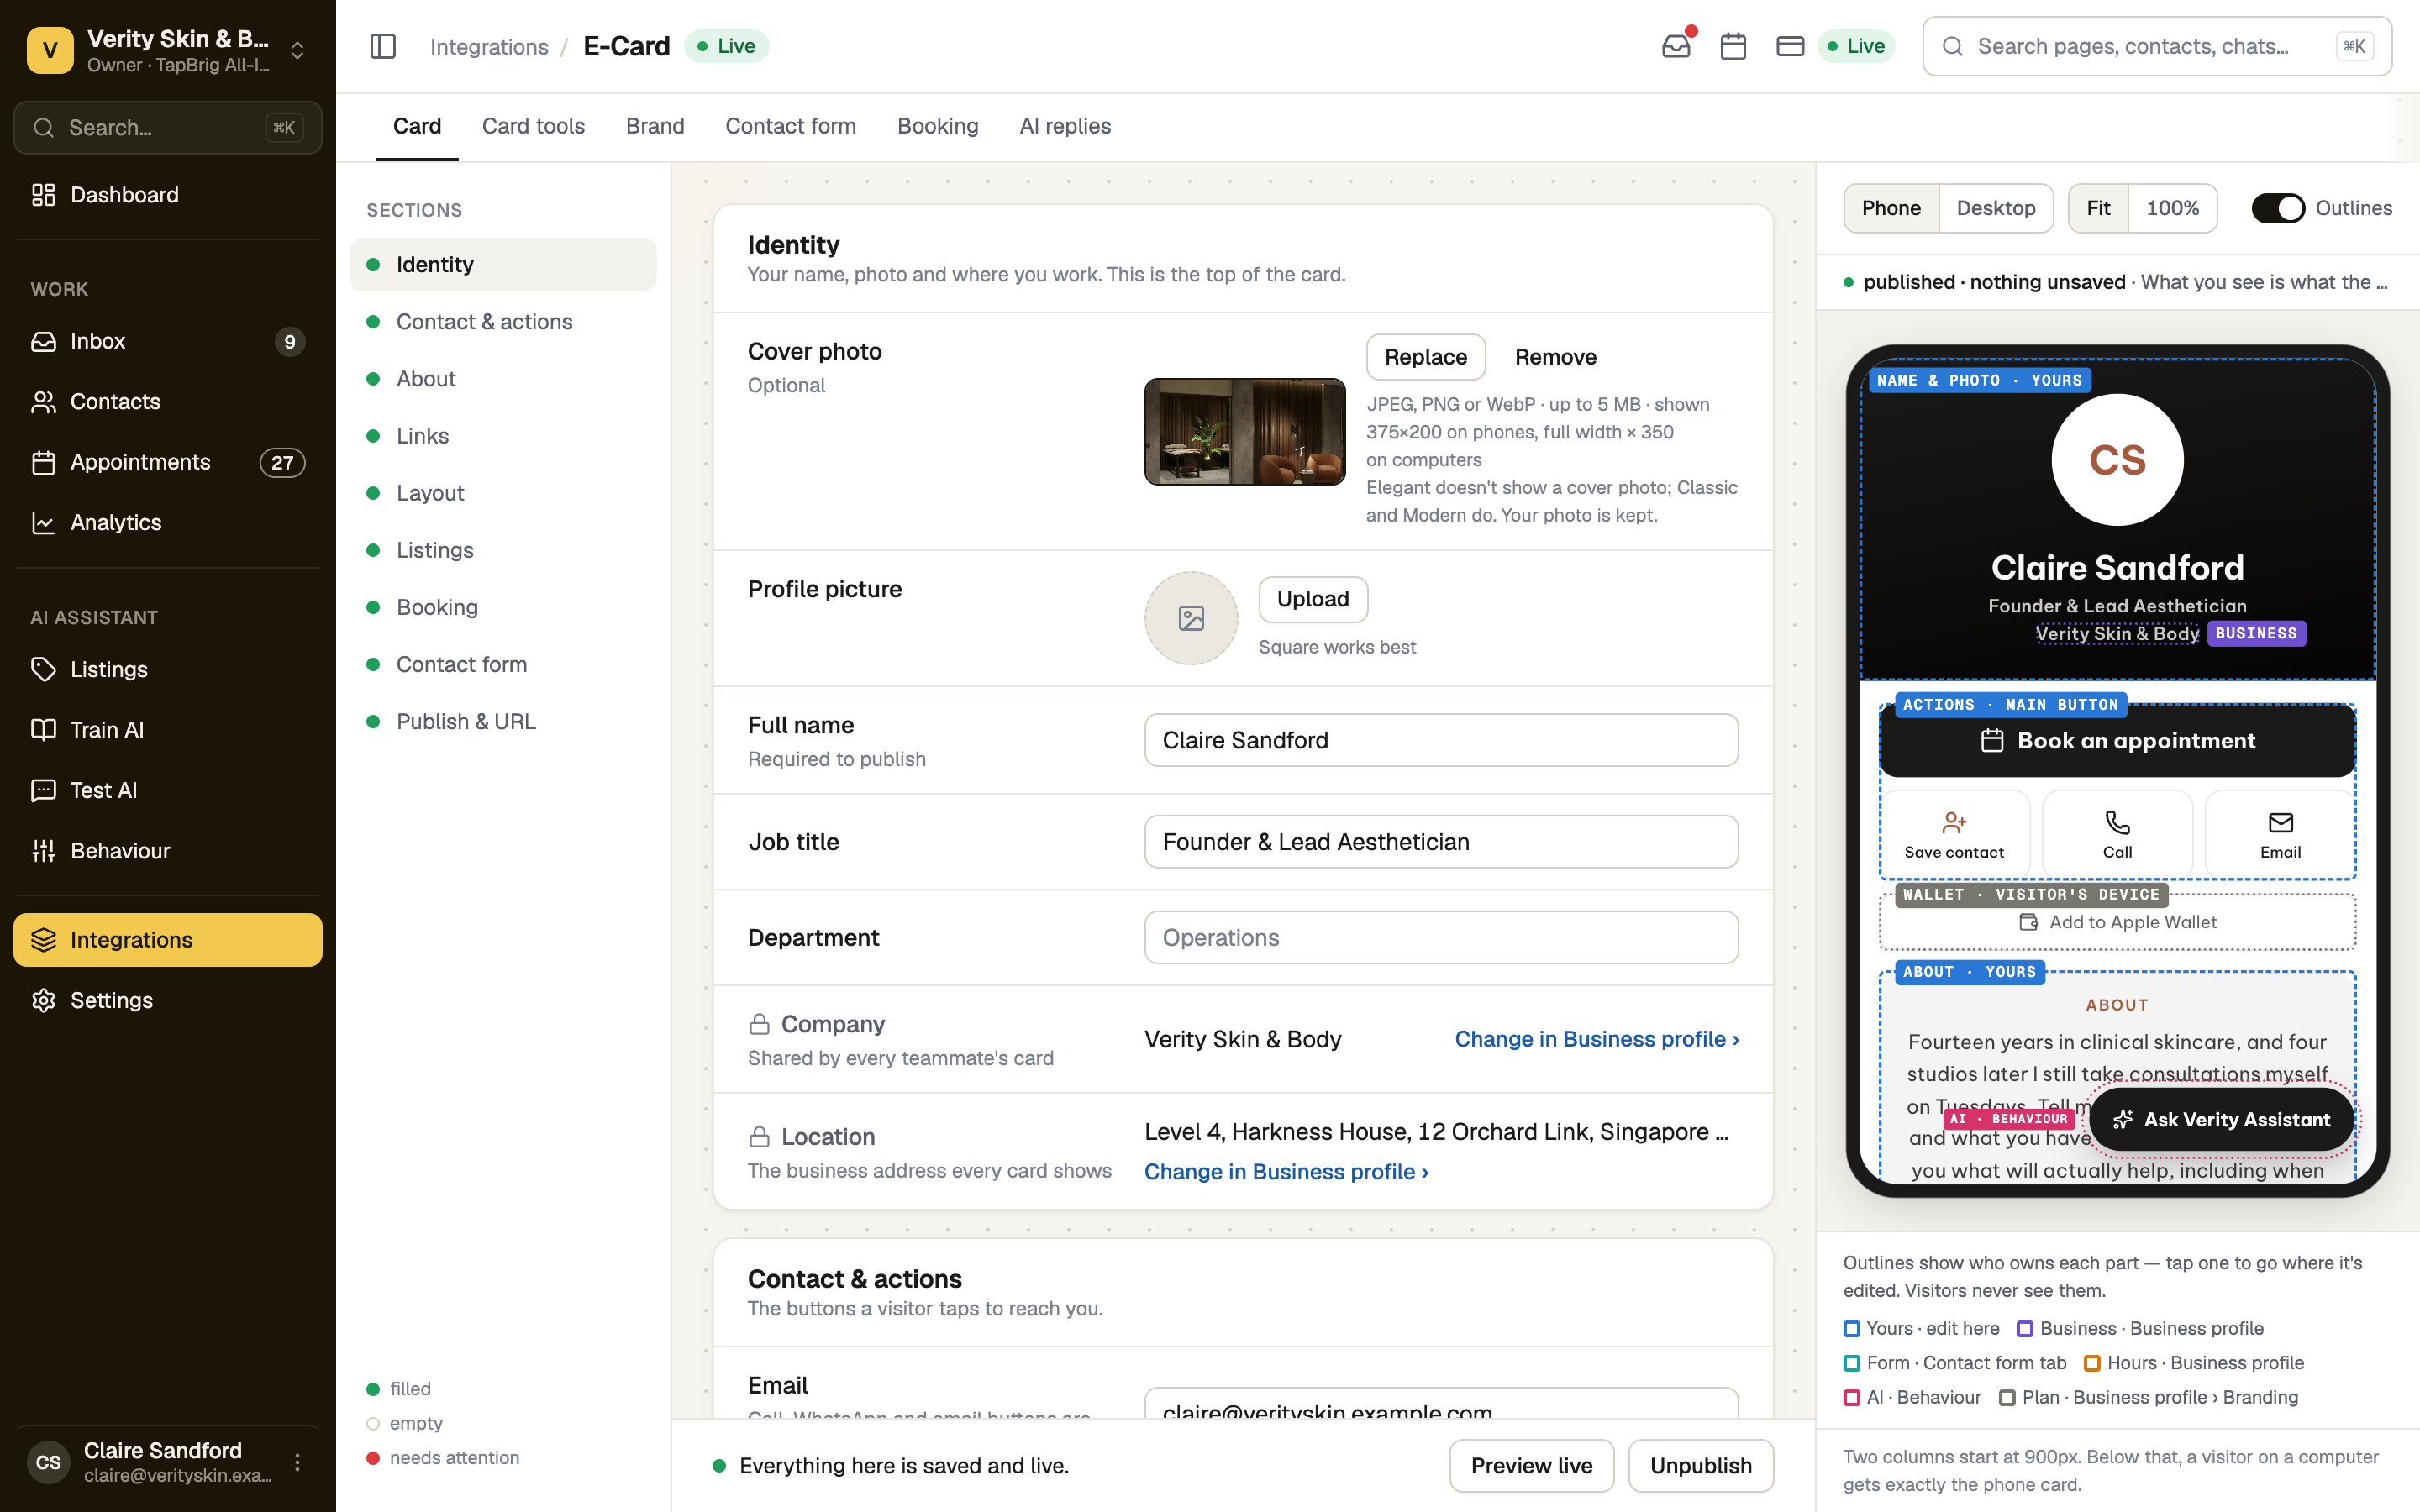Open Appointments in sidebar
This screenshot has height=1512, width=2420.
coord(168,462)
